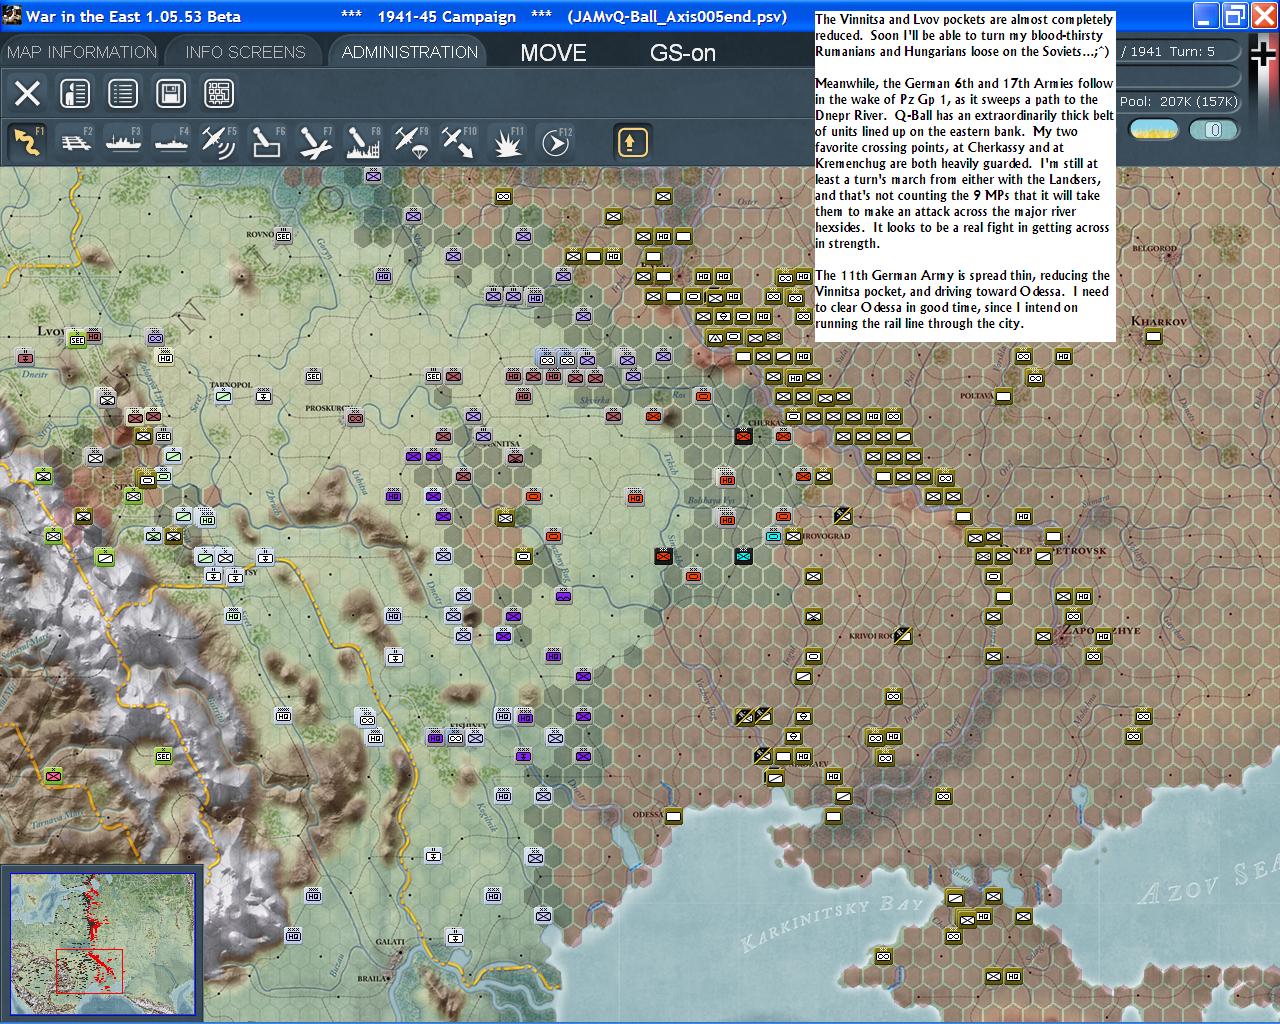Select the Soviet unit counter at Kharkov
1280x1024 pixels.
coord(1153,337)
